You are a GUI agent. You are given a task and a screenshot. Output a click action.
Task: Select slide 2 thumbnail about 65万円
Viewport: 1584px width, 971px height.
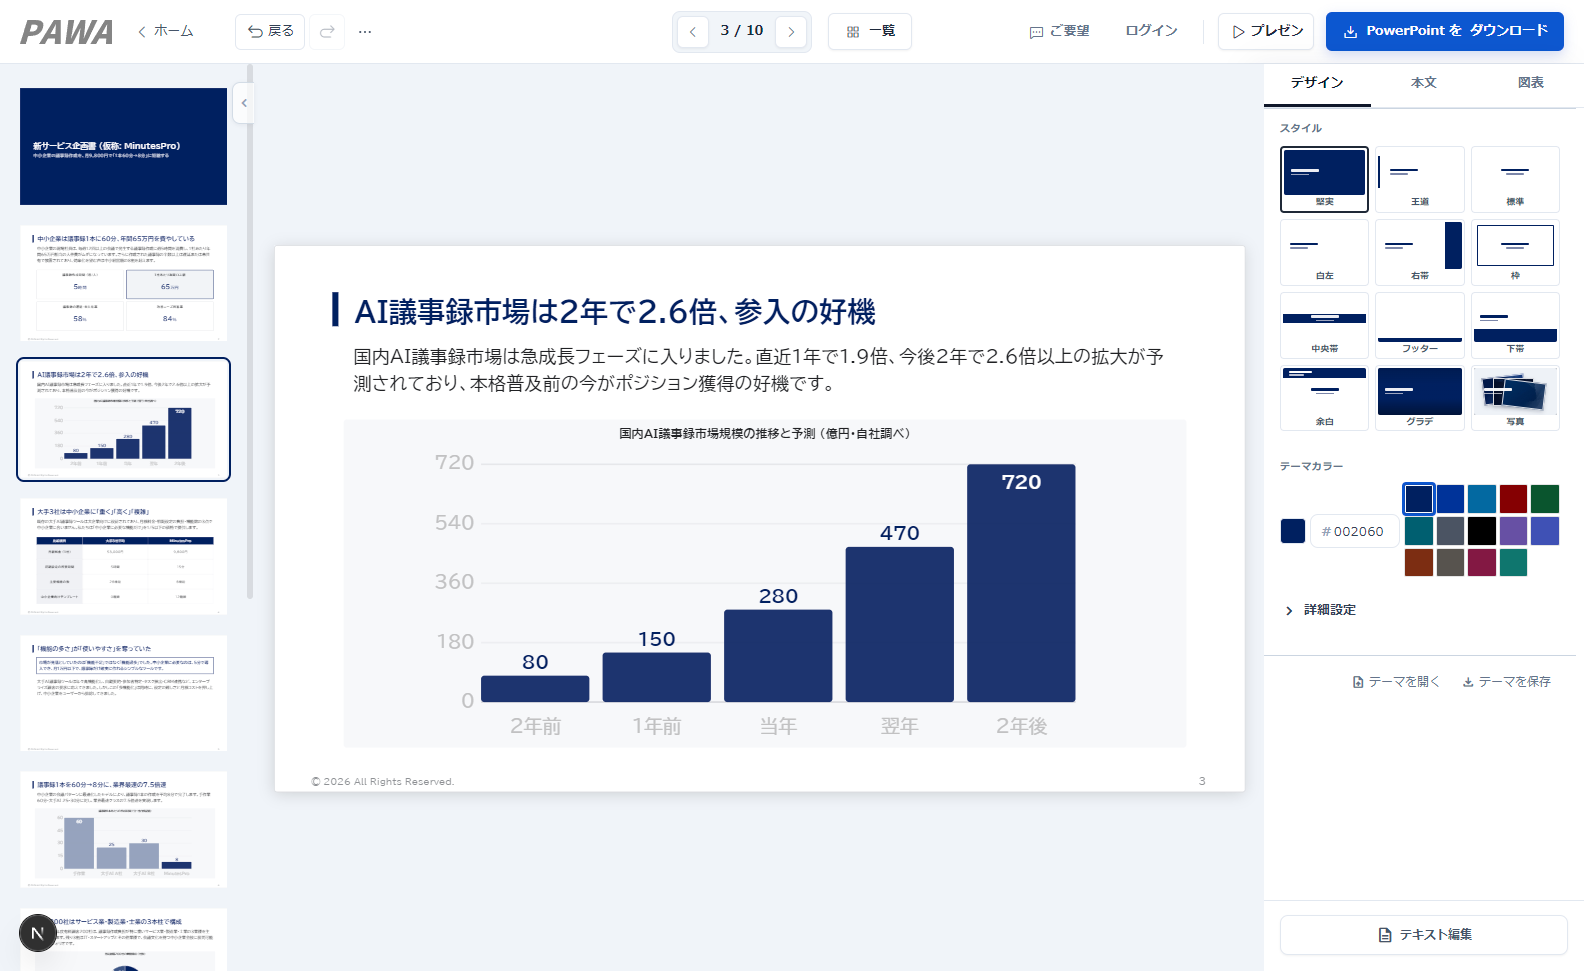click(x=124, y=283)
